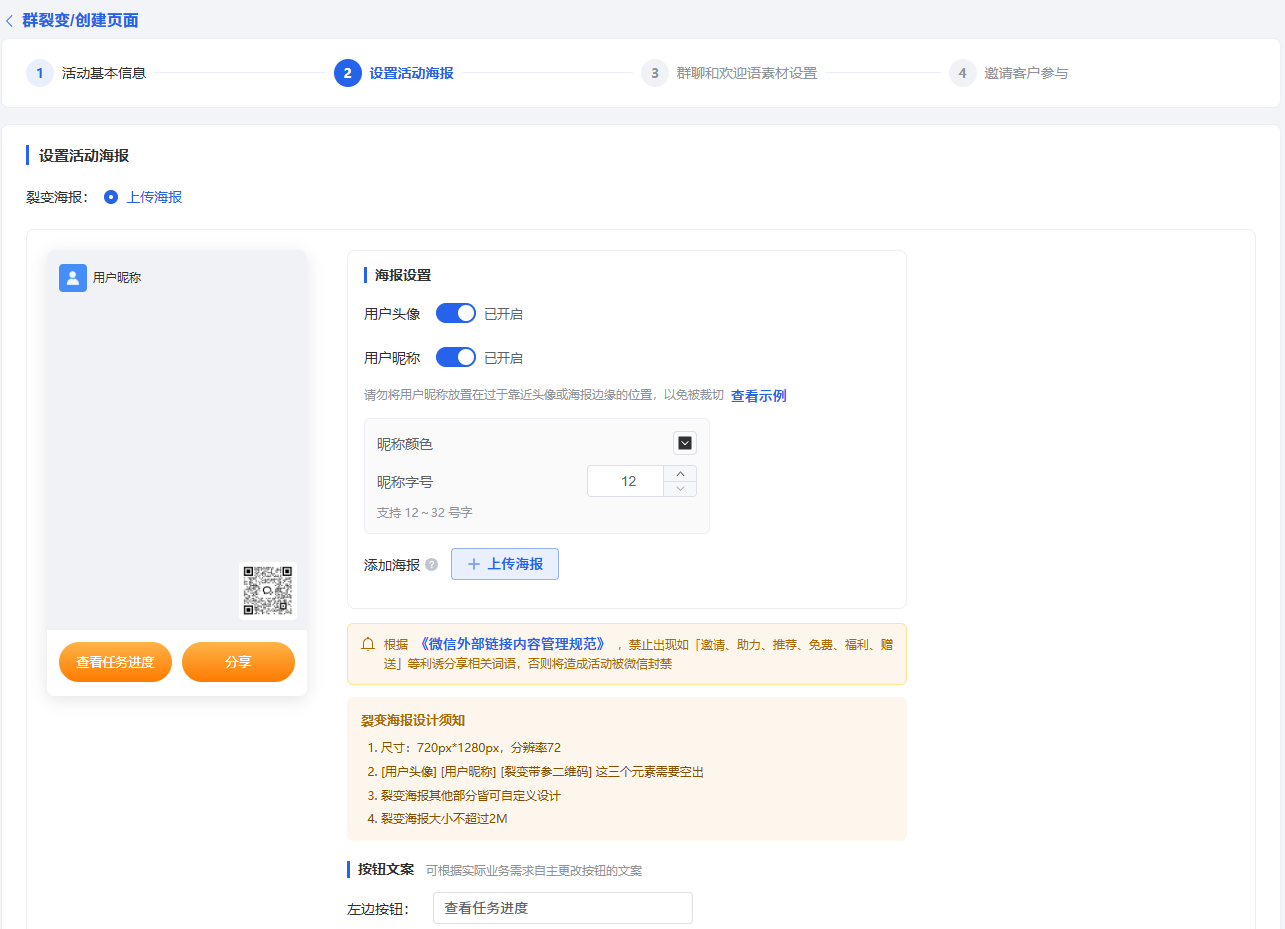Click the 左边按钮 text input field
Image resolution: width=1285 pixels, height=929 pixels.
pos(563,908)
